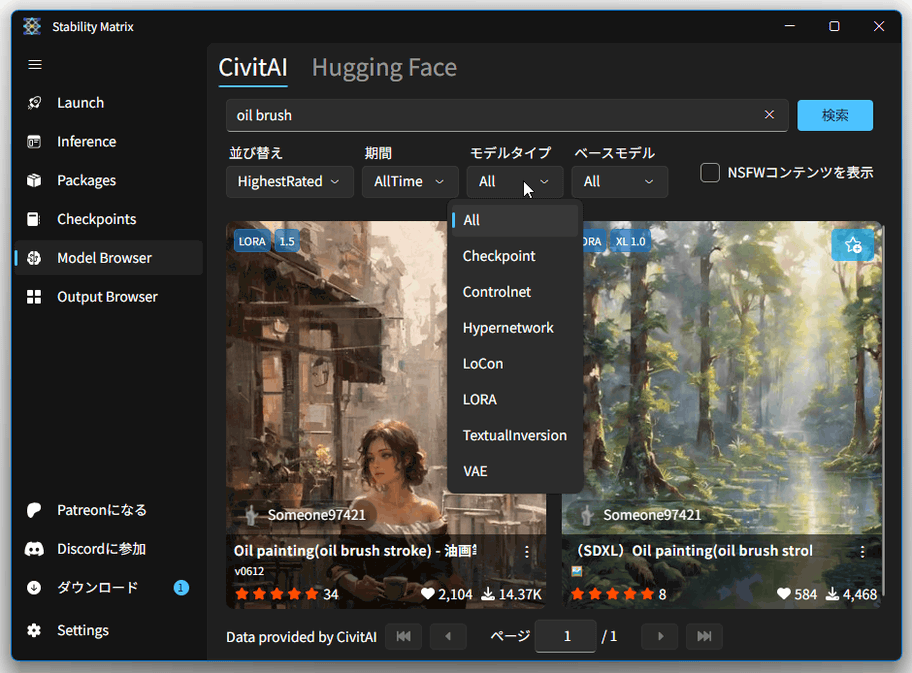Click the blue search (検索) button
Image resolution: width=912 pixels, height=673 pixels.
835,115
